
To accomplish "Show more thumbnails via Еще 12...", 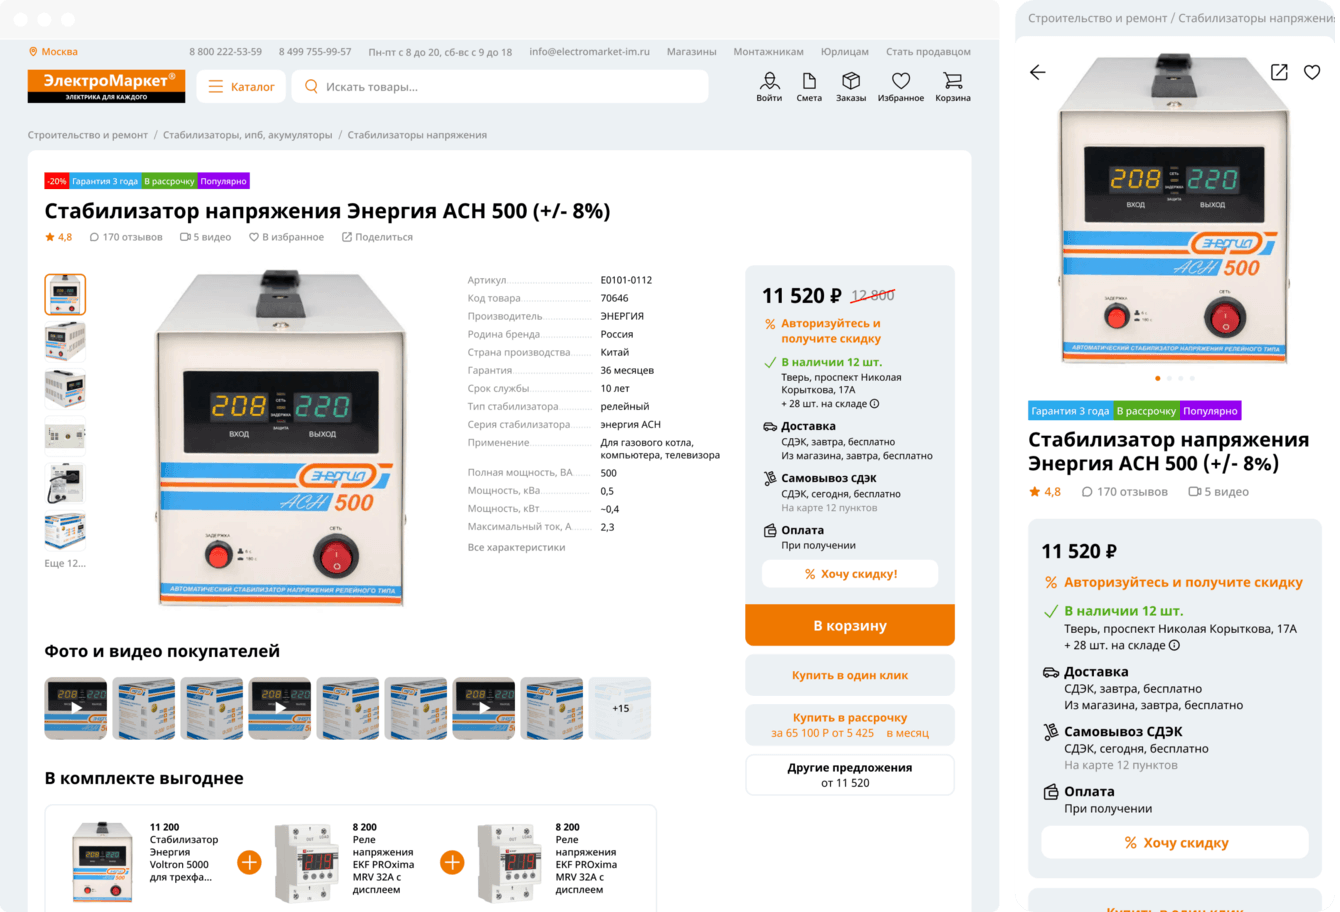I will pos(65,563).
